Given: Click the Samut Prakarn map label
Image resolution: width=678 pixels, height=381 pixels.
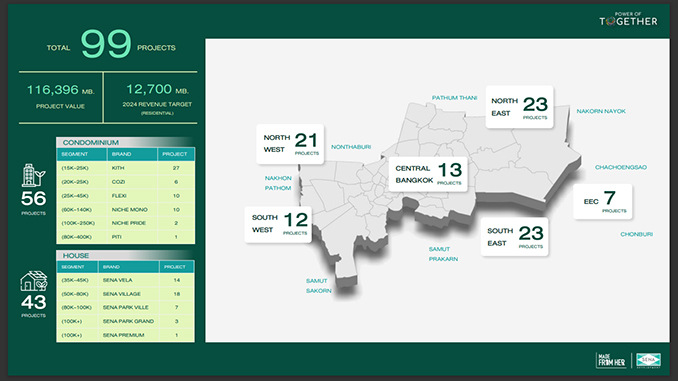Looking at the screenshot, I should tap(443, 254).
